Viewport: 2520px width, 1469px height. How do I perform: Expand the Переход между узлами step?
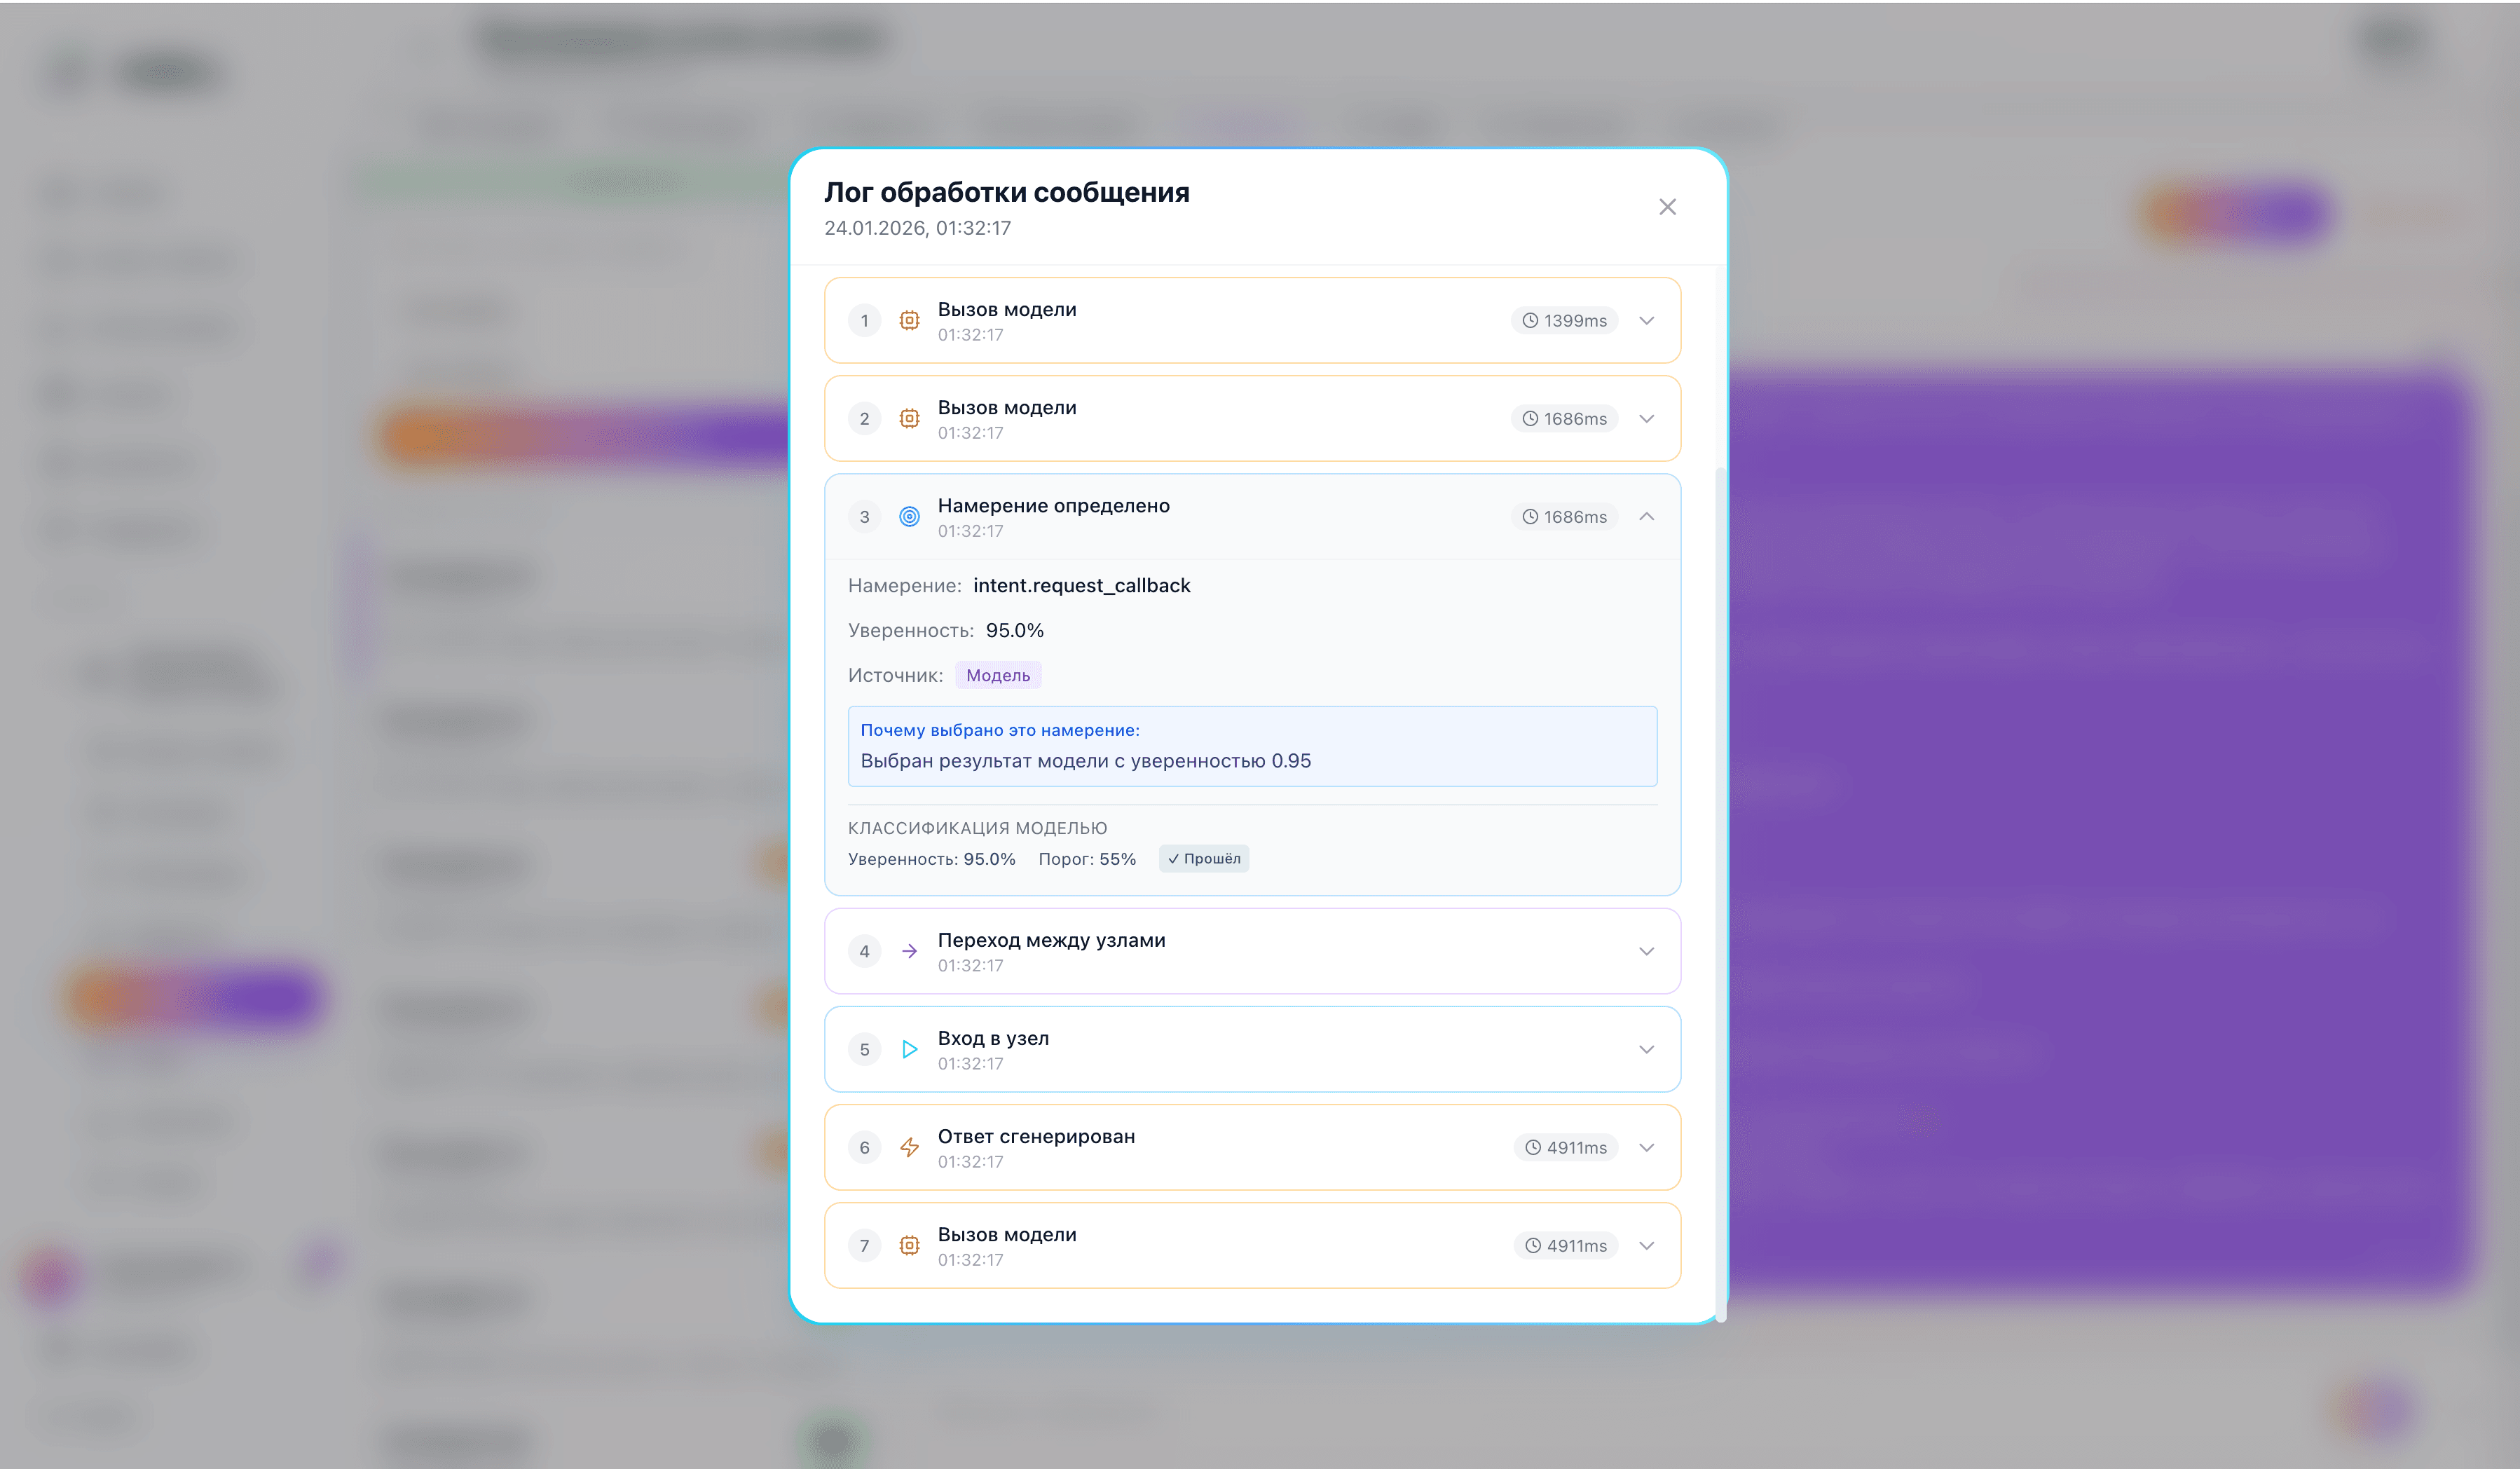pyautogui.click(x=1646, y=951)
